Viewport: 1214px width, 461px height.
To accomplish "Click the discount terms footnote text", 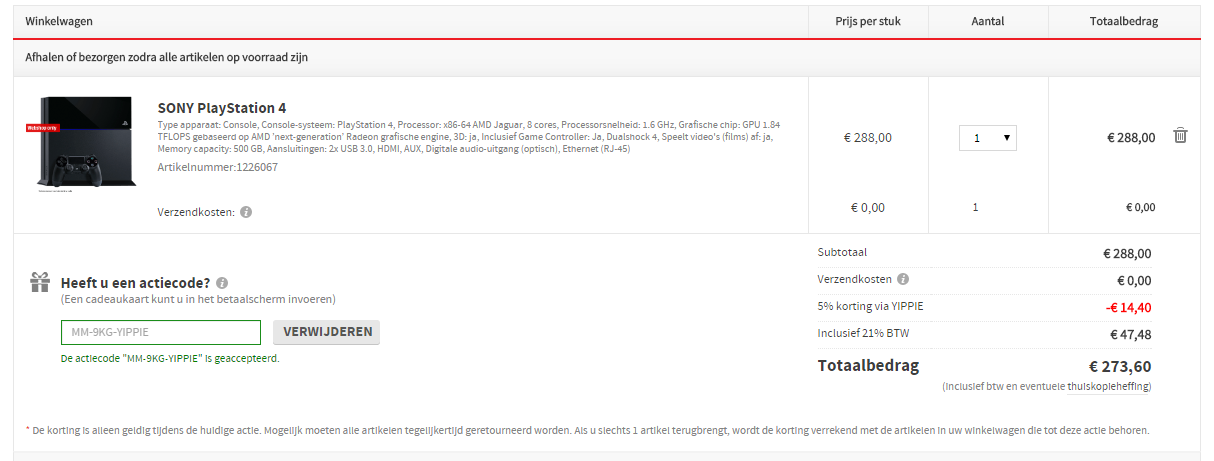I will (587, 430).
